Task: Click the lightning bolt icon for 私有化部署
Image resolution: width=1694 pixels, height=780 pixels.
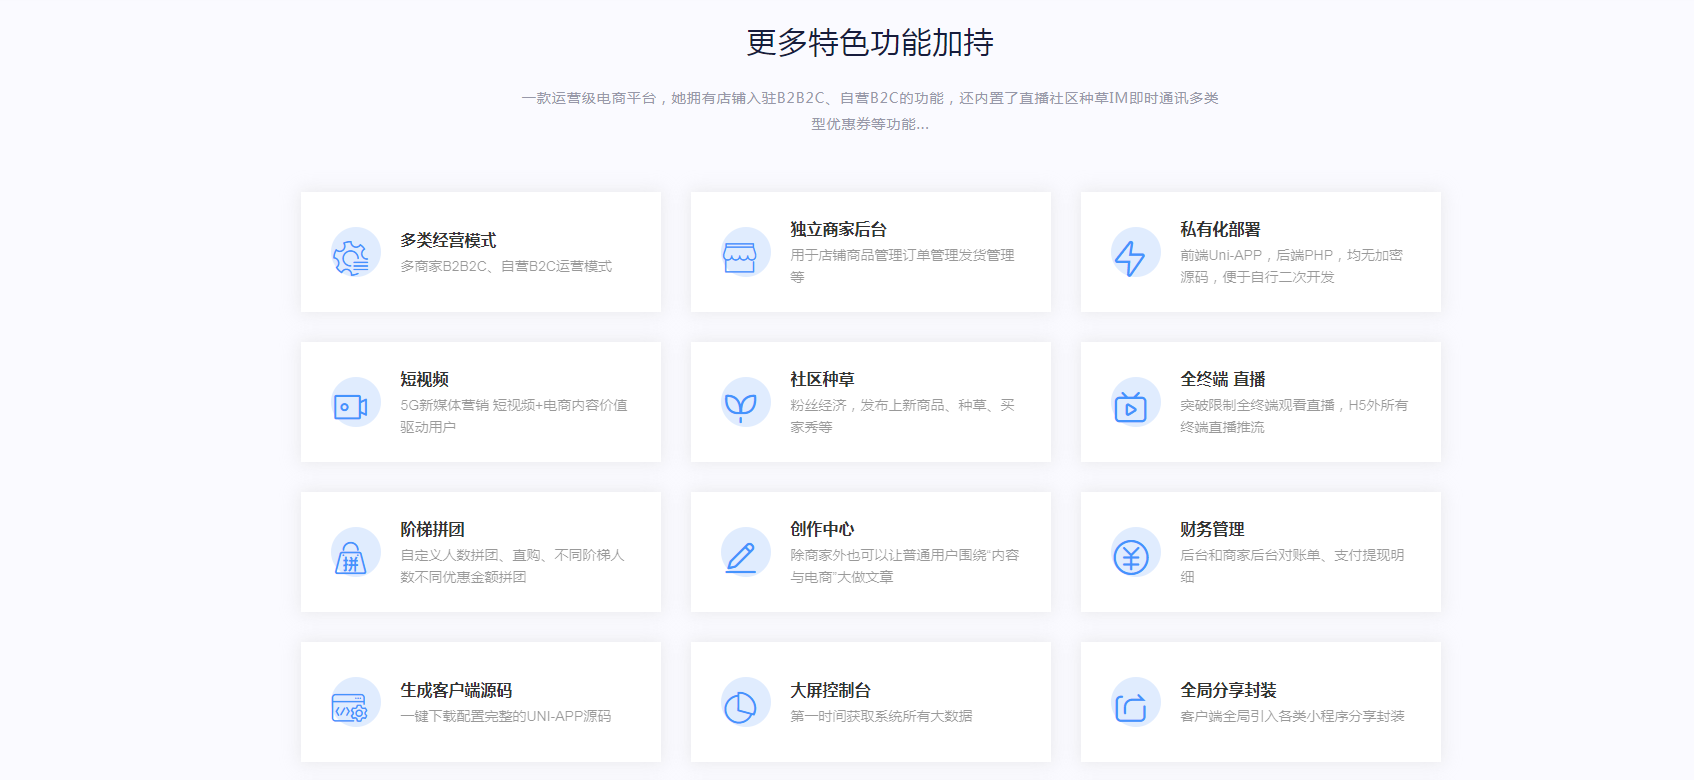Action: click(1130, 257)
